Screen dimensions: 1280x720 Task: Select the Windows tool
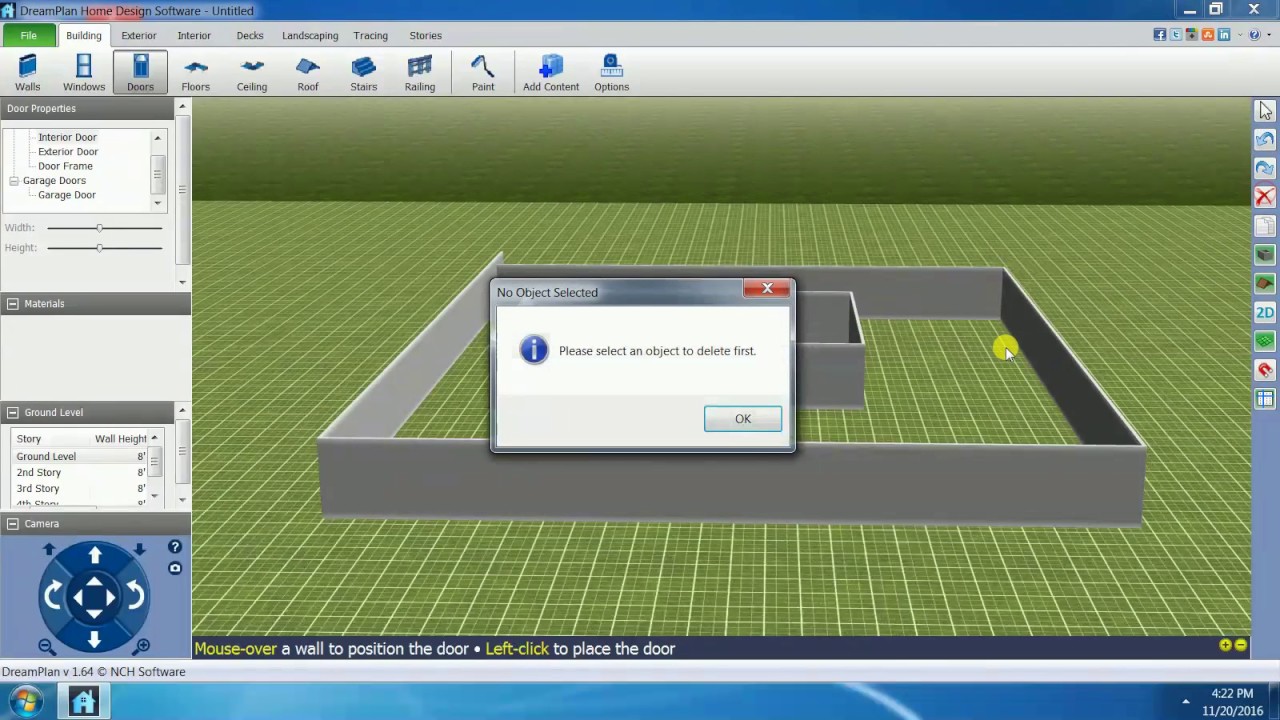click(x=84, y=73)
